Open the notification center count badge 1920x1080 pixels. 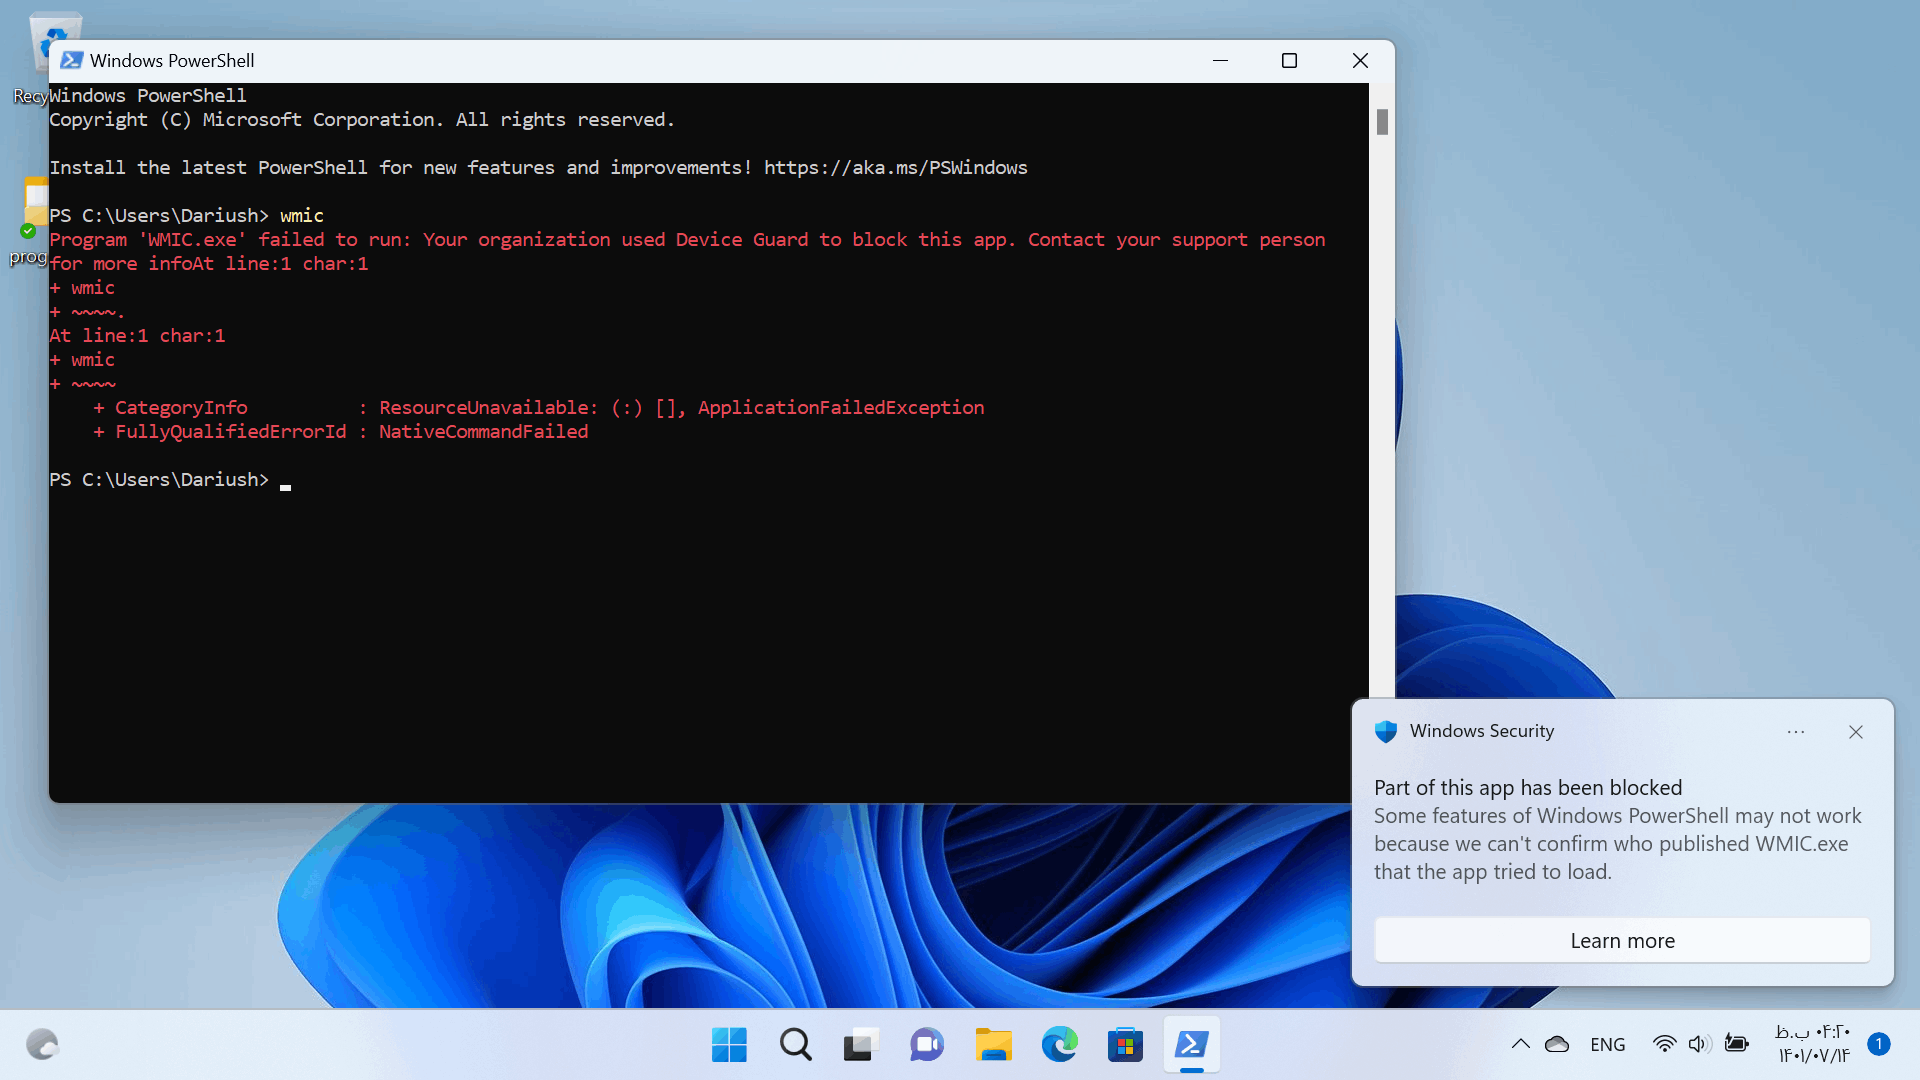(1879, 1044)
